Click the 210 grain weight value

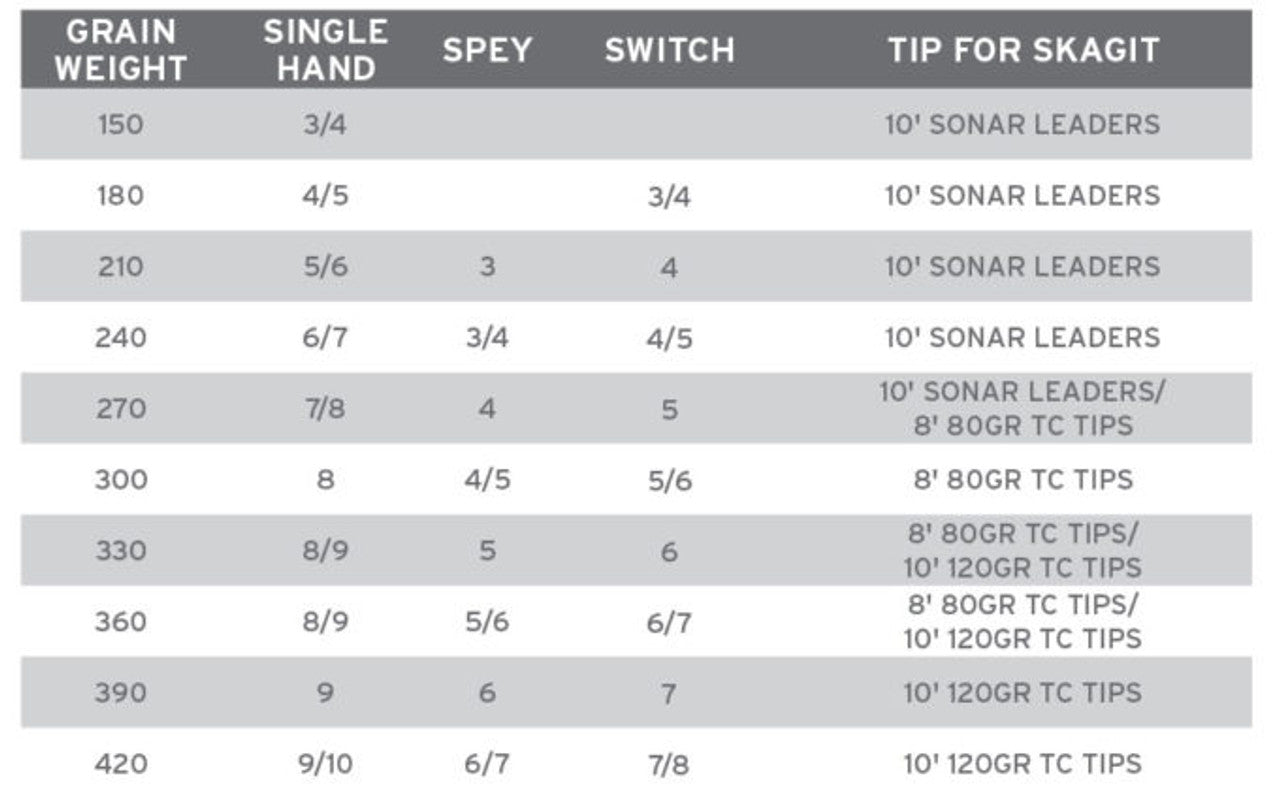coord(121,267)
